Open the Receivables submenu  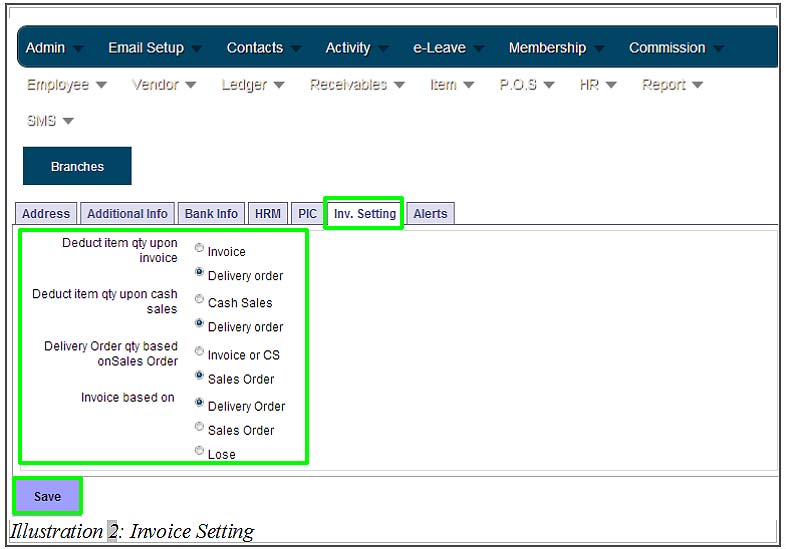(357, 85)
